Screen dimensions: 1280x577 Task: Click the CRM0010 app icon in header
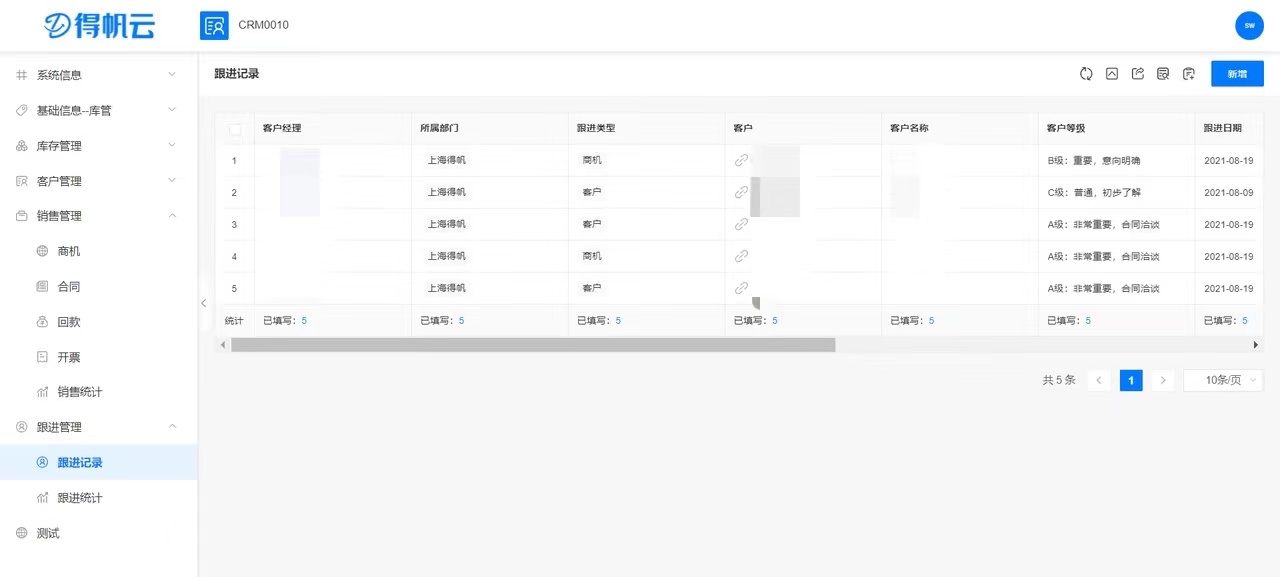[x=214, y=25]
